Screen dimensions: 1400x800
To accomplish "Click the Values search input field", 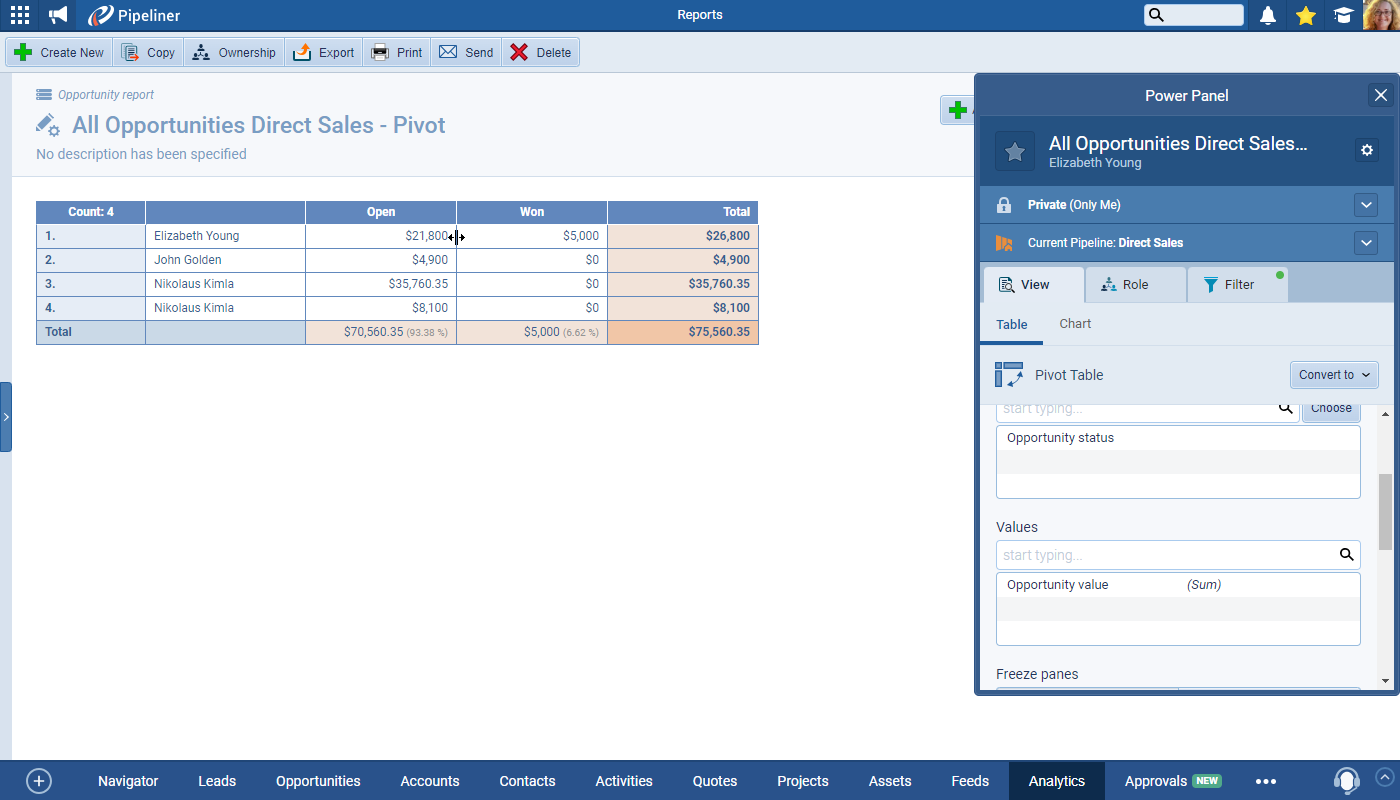I will (x=1165, y=555).
